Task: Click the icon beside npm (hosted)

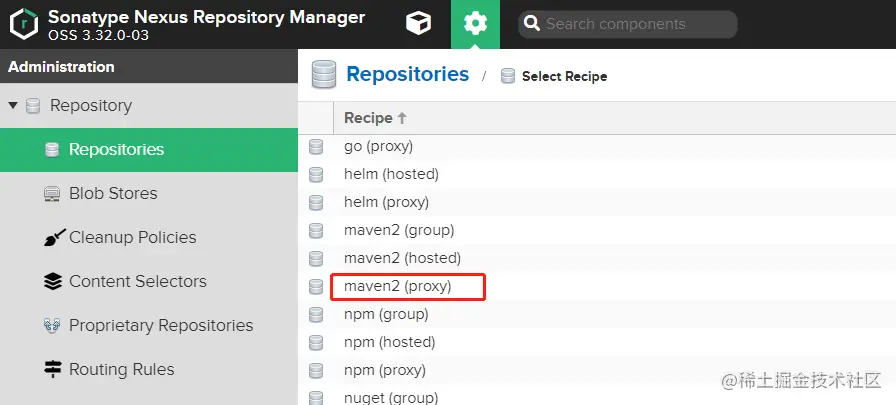Action: point(316,343)
